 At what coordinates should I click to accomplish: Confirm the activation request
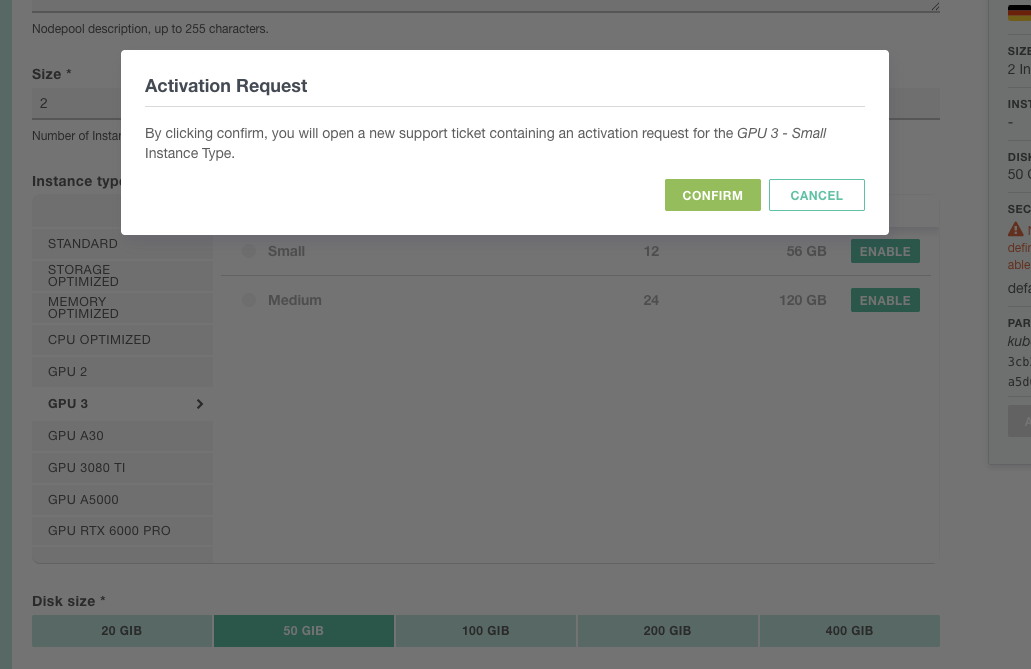coord(712,195)
